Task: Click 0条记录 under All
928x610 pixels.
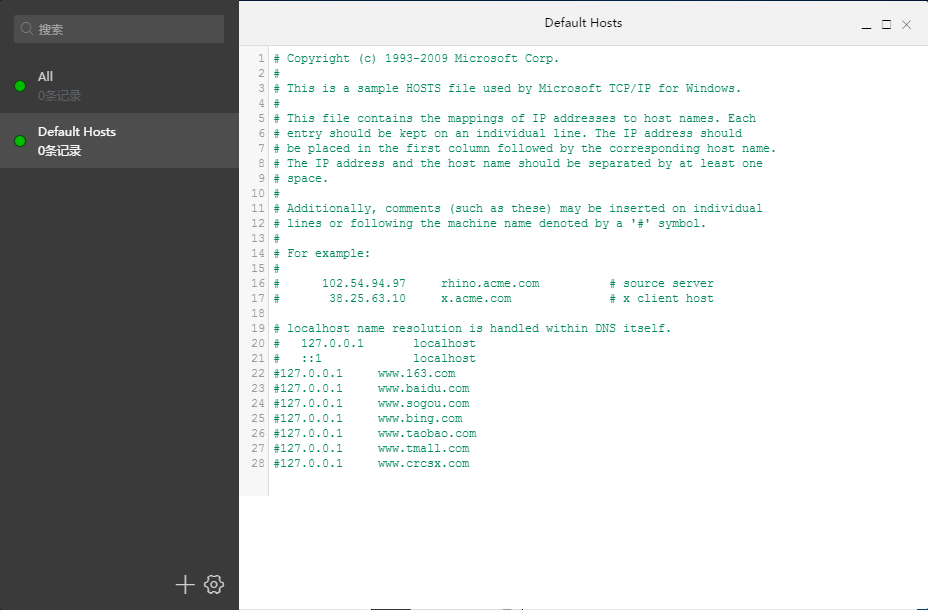Action: click(59, 96)
